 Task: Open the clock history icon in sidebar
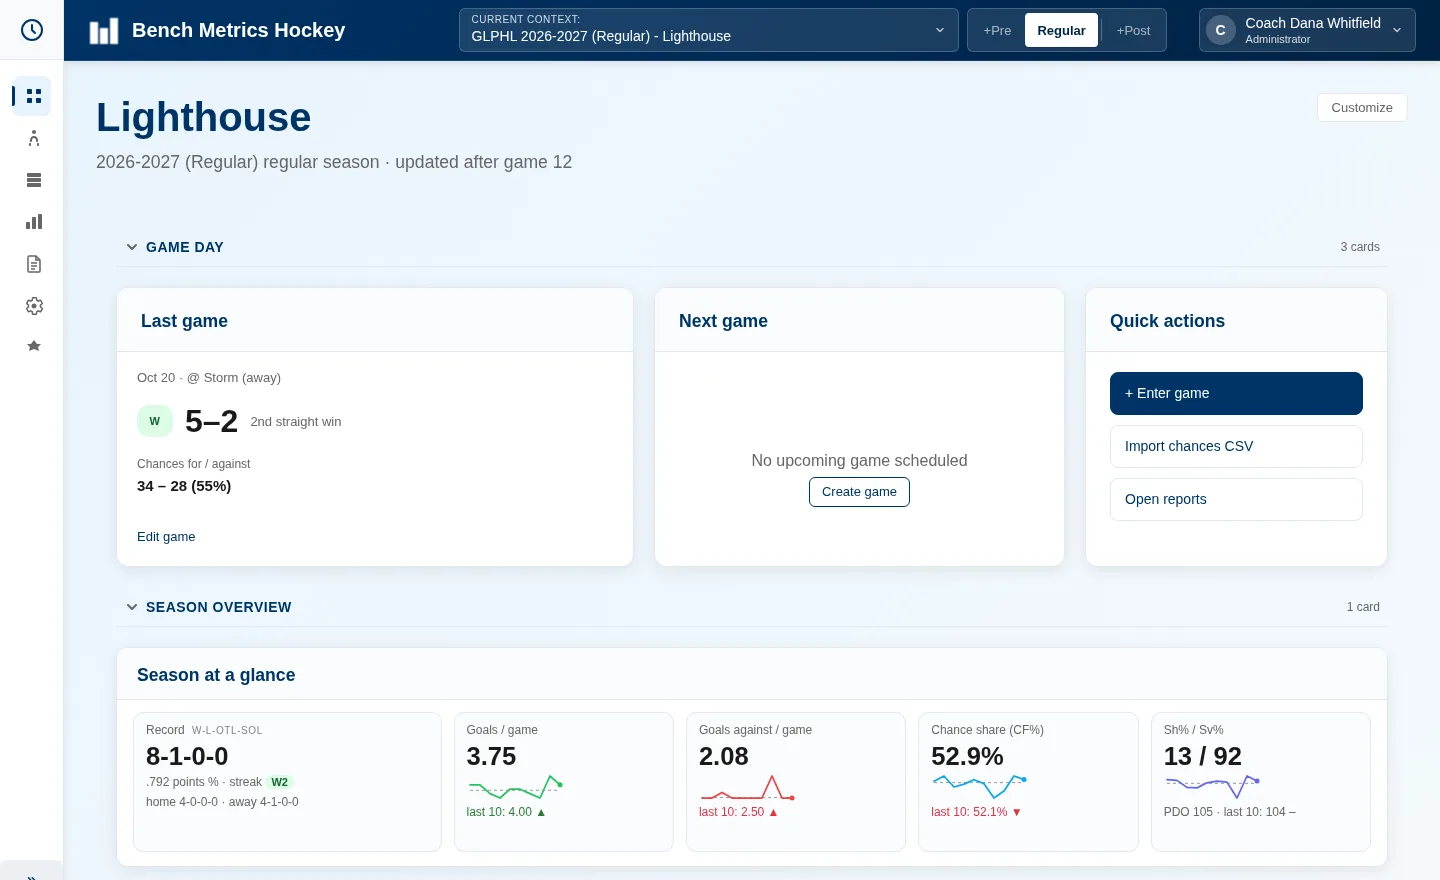(x=32, y=30)
